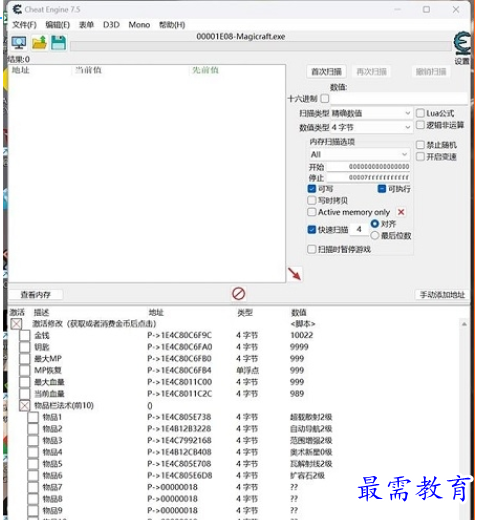Open the 编辑(E) menu

point(57,25)
